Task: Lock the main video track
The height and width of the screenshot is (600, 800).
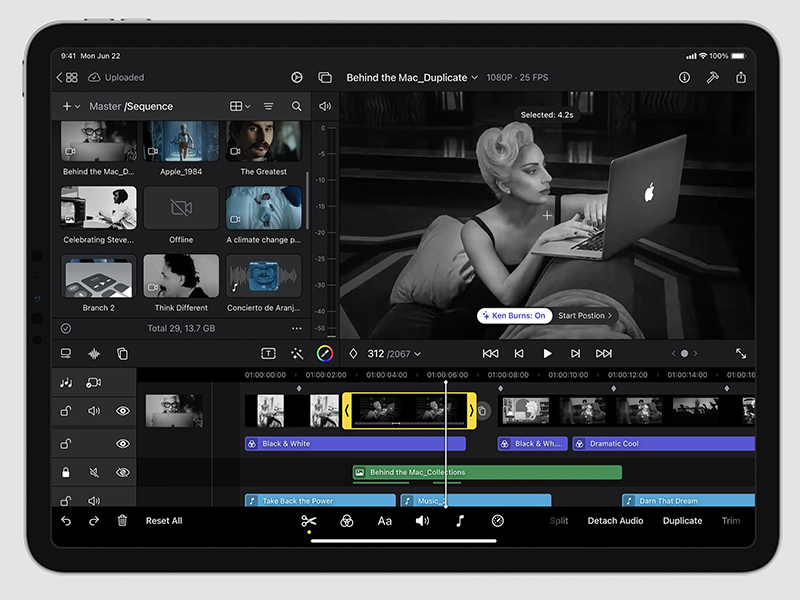Action: pos(66,411)
